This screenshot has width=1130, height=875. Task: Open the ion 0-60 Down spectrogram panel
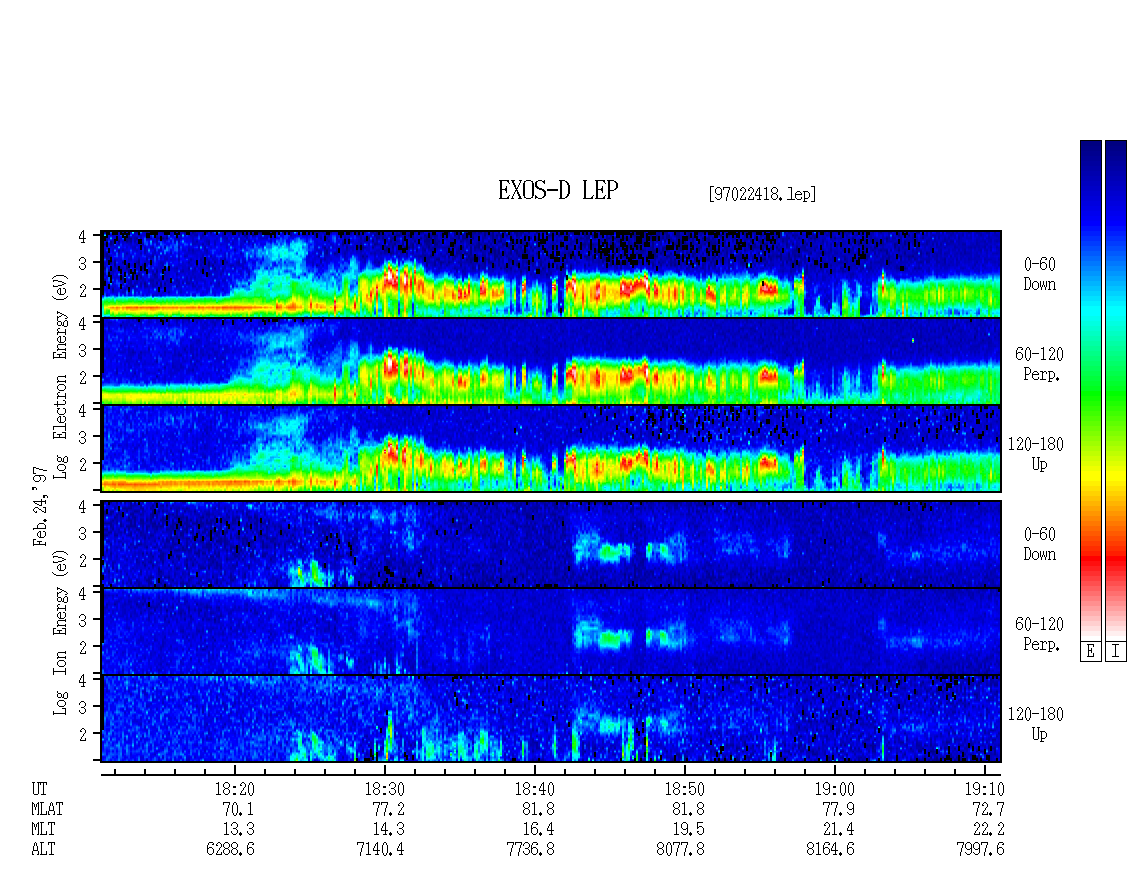(551, 544)
